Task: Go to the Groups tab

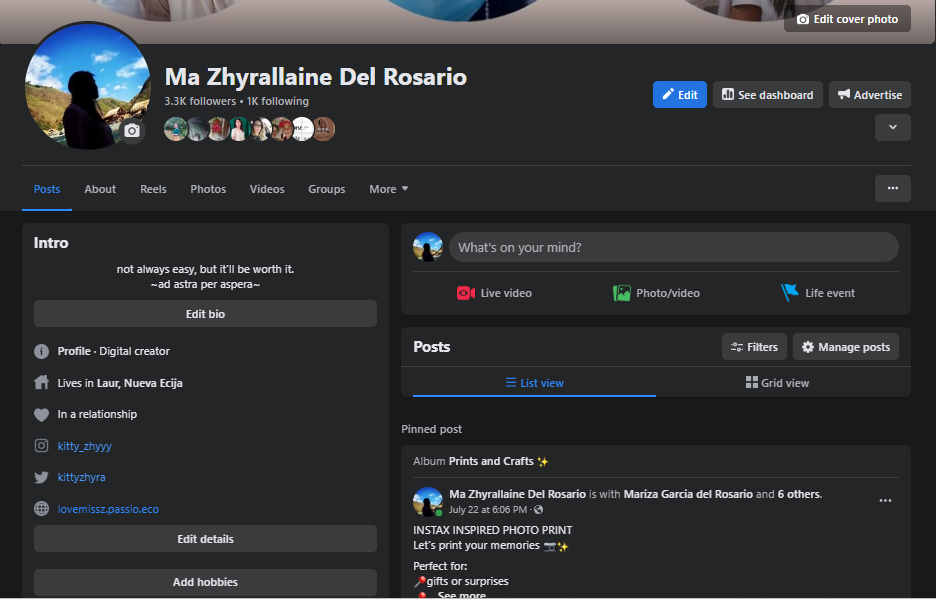Action: pyautogui.click(x=327, y=189)
